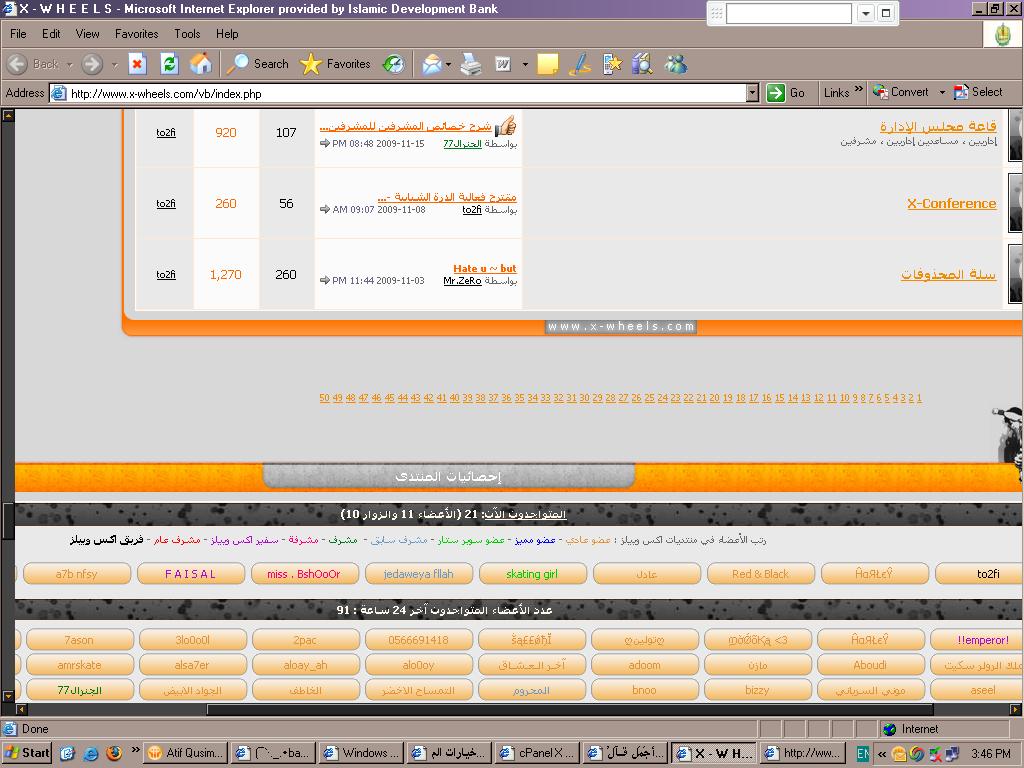Expand the Convert dropdown arrow

point(942,92)
